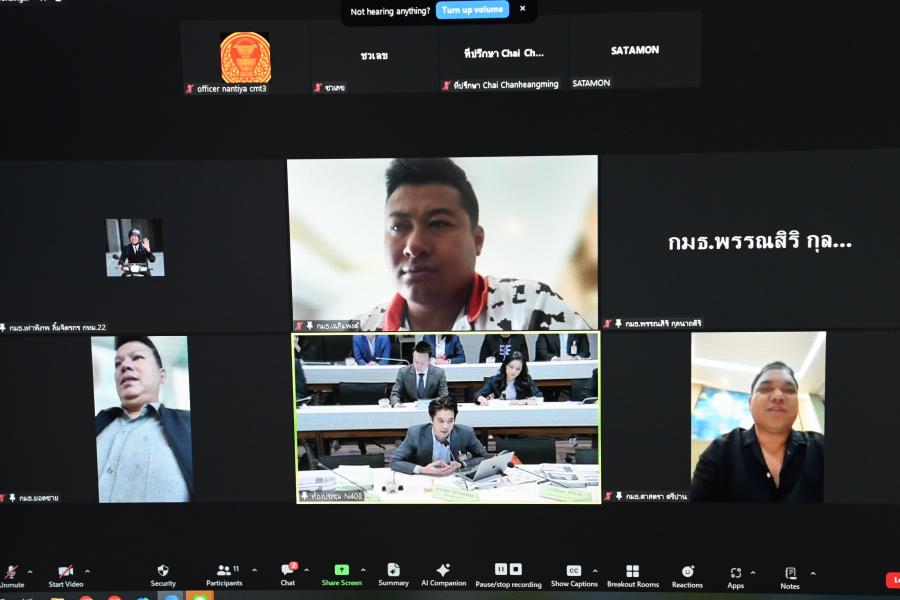Select the officer nantiya cmt3 participant thumbnail
The width and height of the screenshot is (900, 600).
point(245,58)
